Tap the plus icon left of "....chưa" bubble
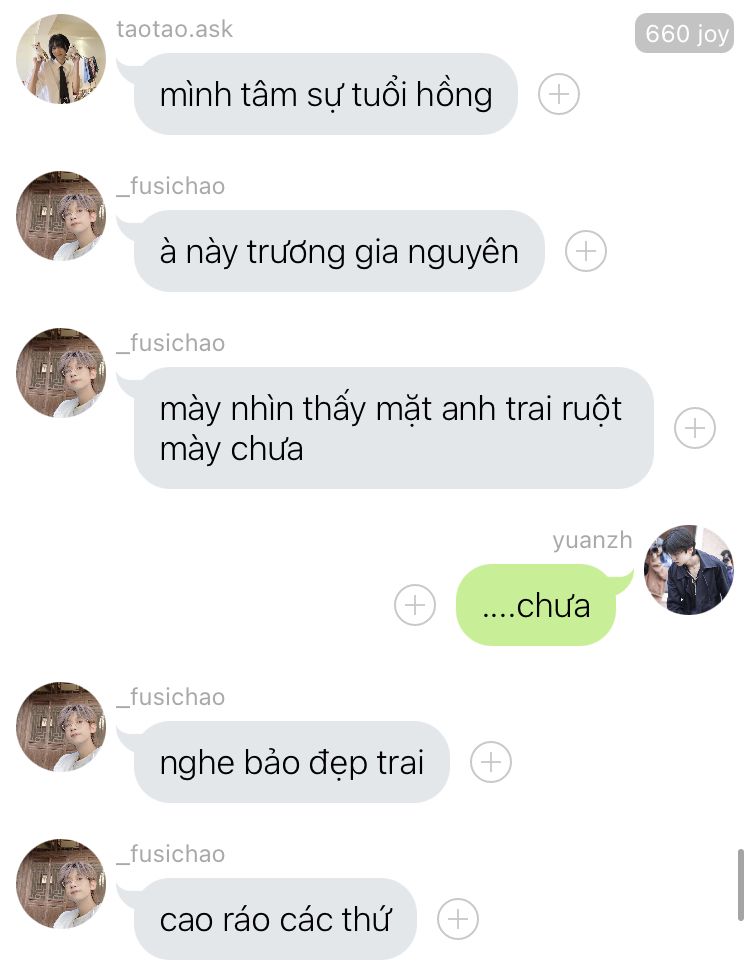The width and height of the screenshot is (750, 979). tap(415, 604)
